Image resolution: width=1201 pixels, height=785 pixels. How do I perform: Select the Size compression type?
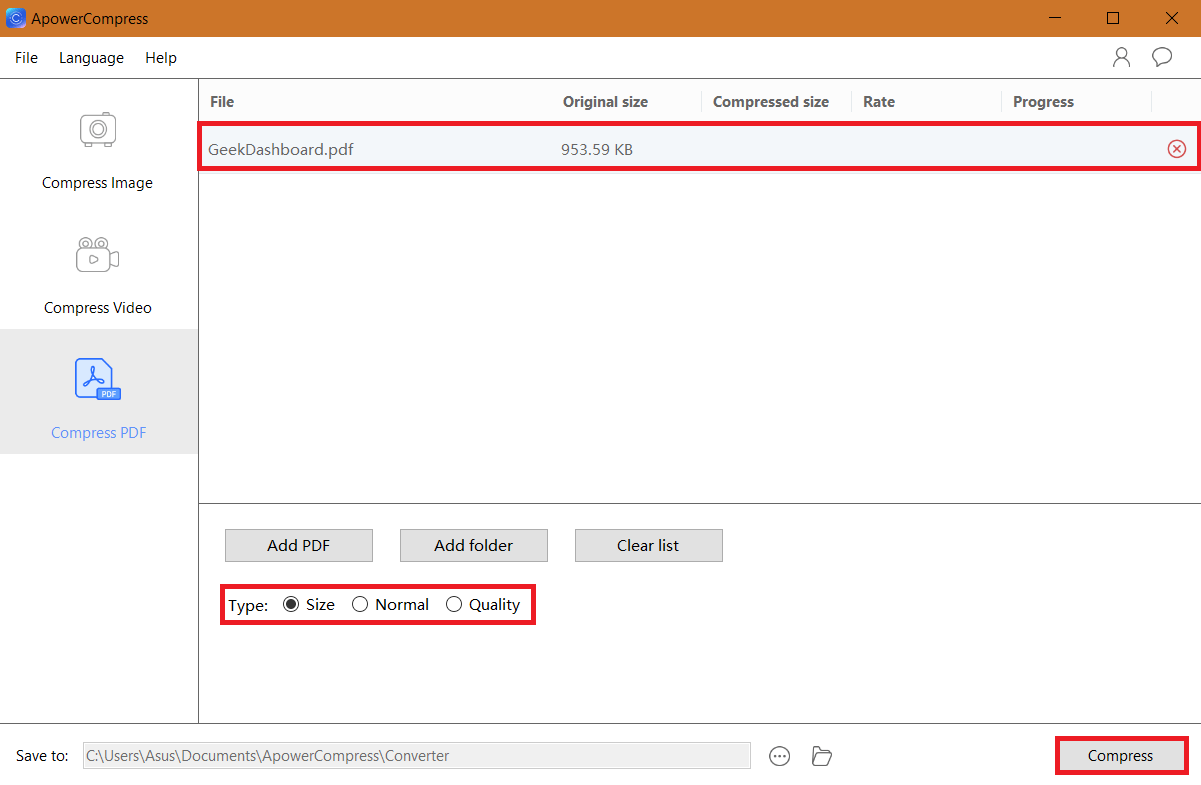pos(291,604)
